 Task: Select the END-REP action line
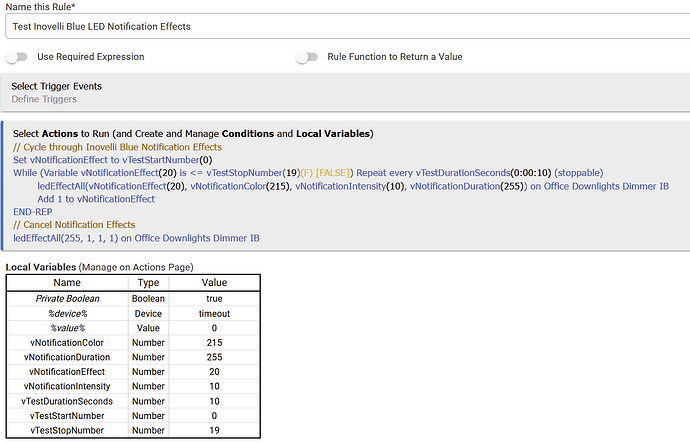tap(33, 212)
